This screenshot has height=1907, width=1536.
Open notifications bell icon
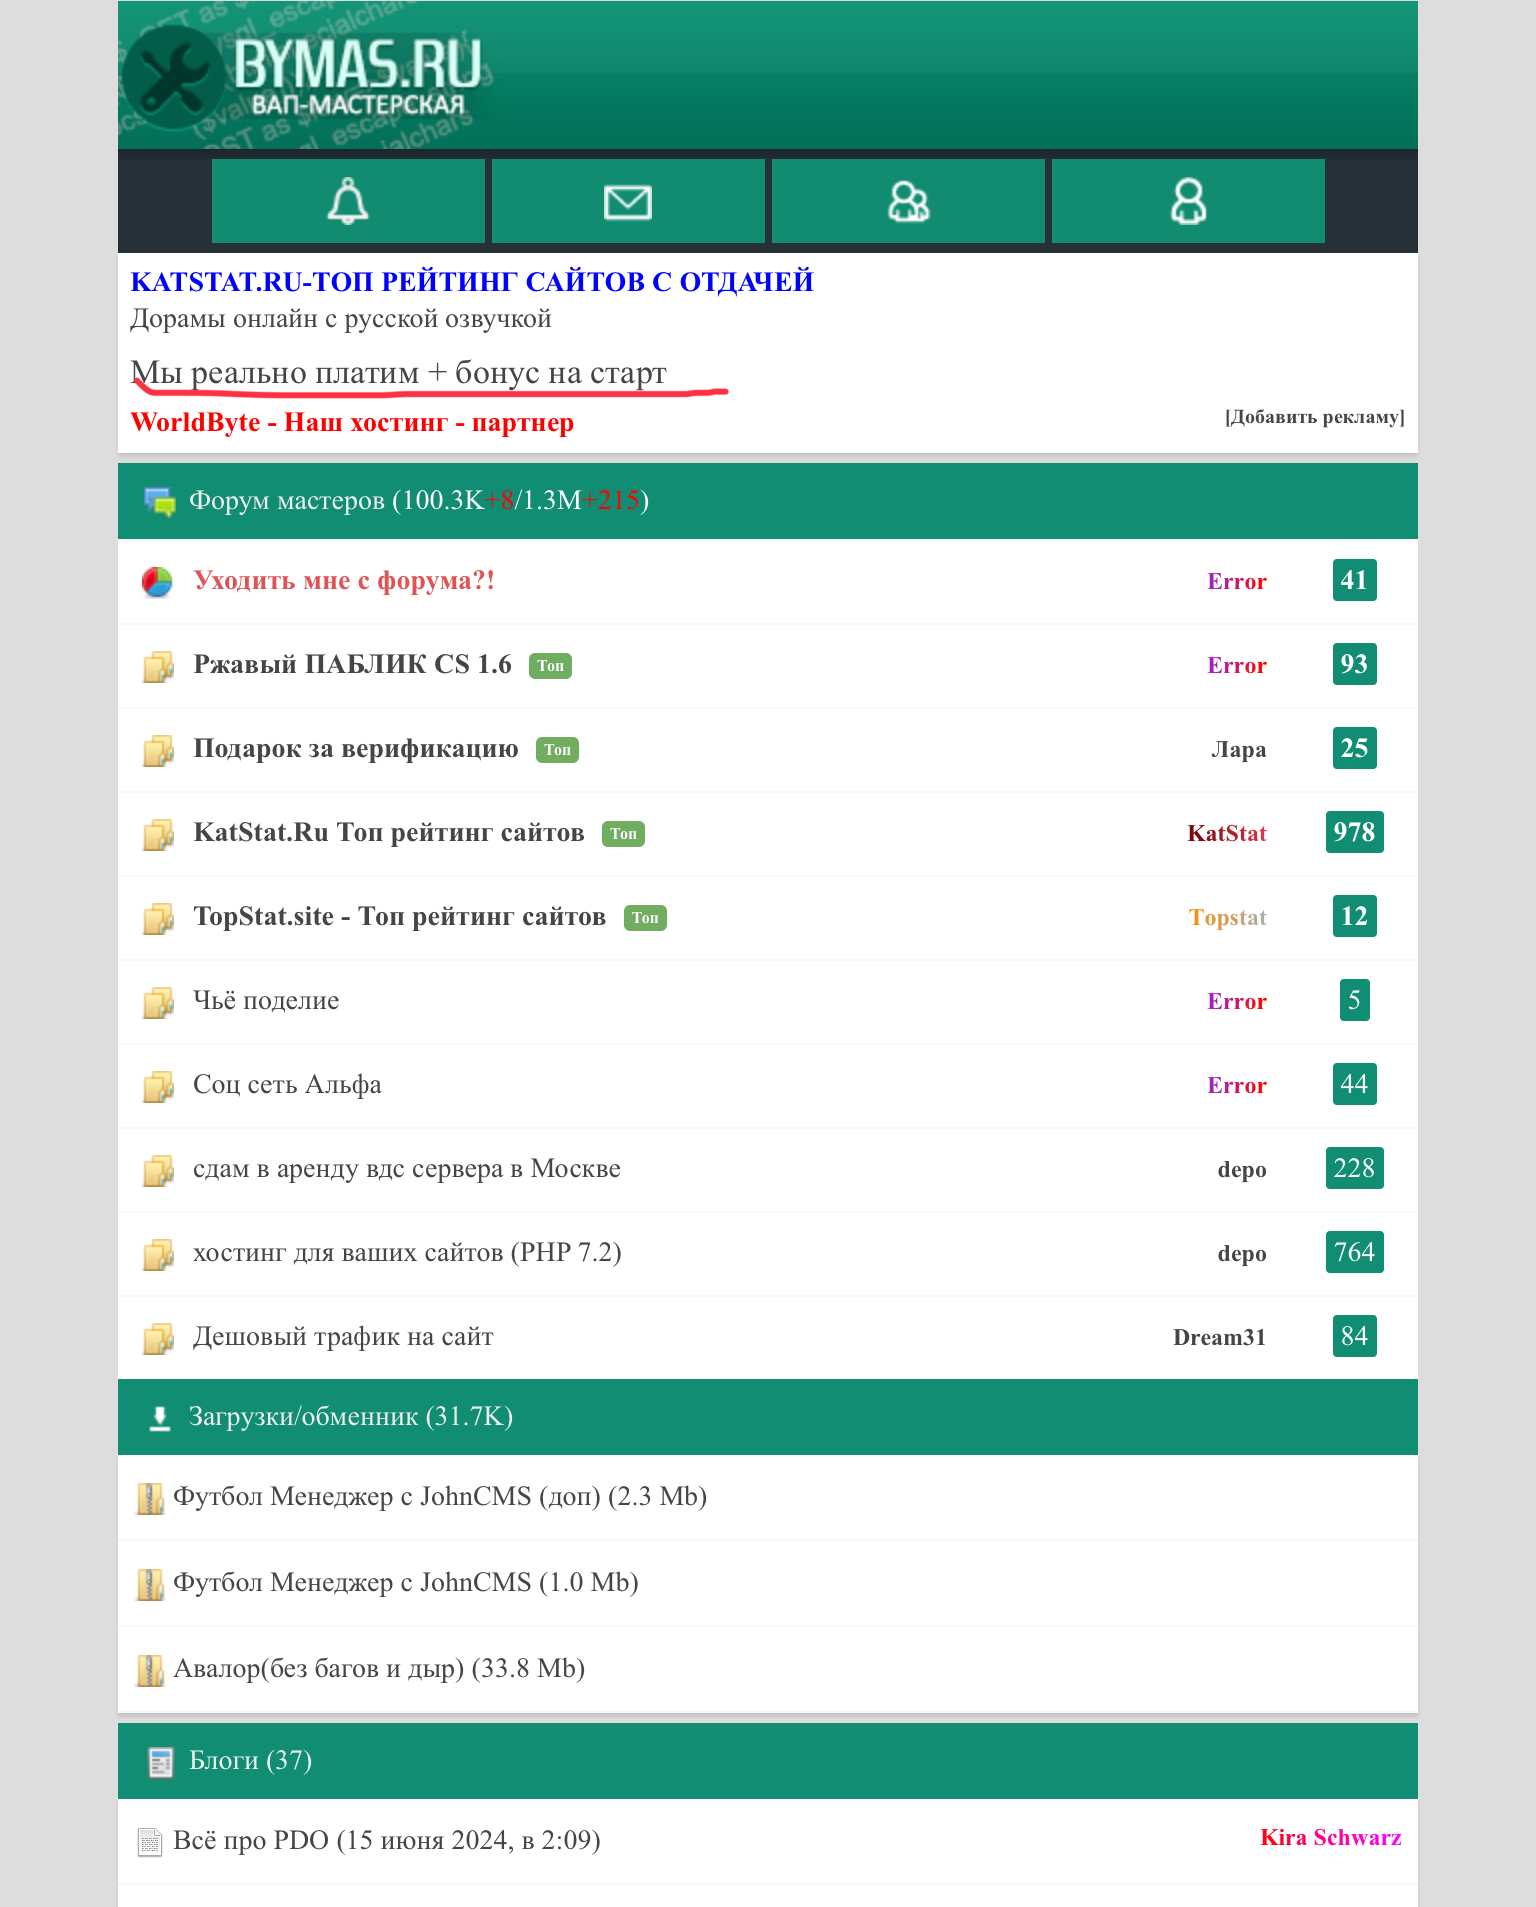coord(348,201)
